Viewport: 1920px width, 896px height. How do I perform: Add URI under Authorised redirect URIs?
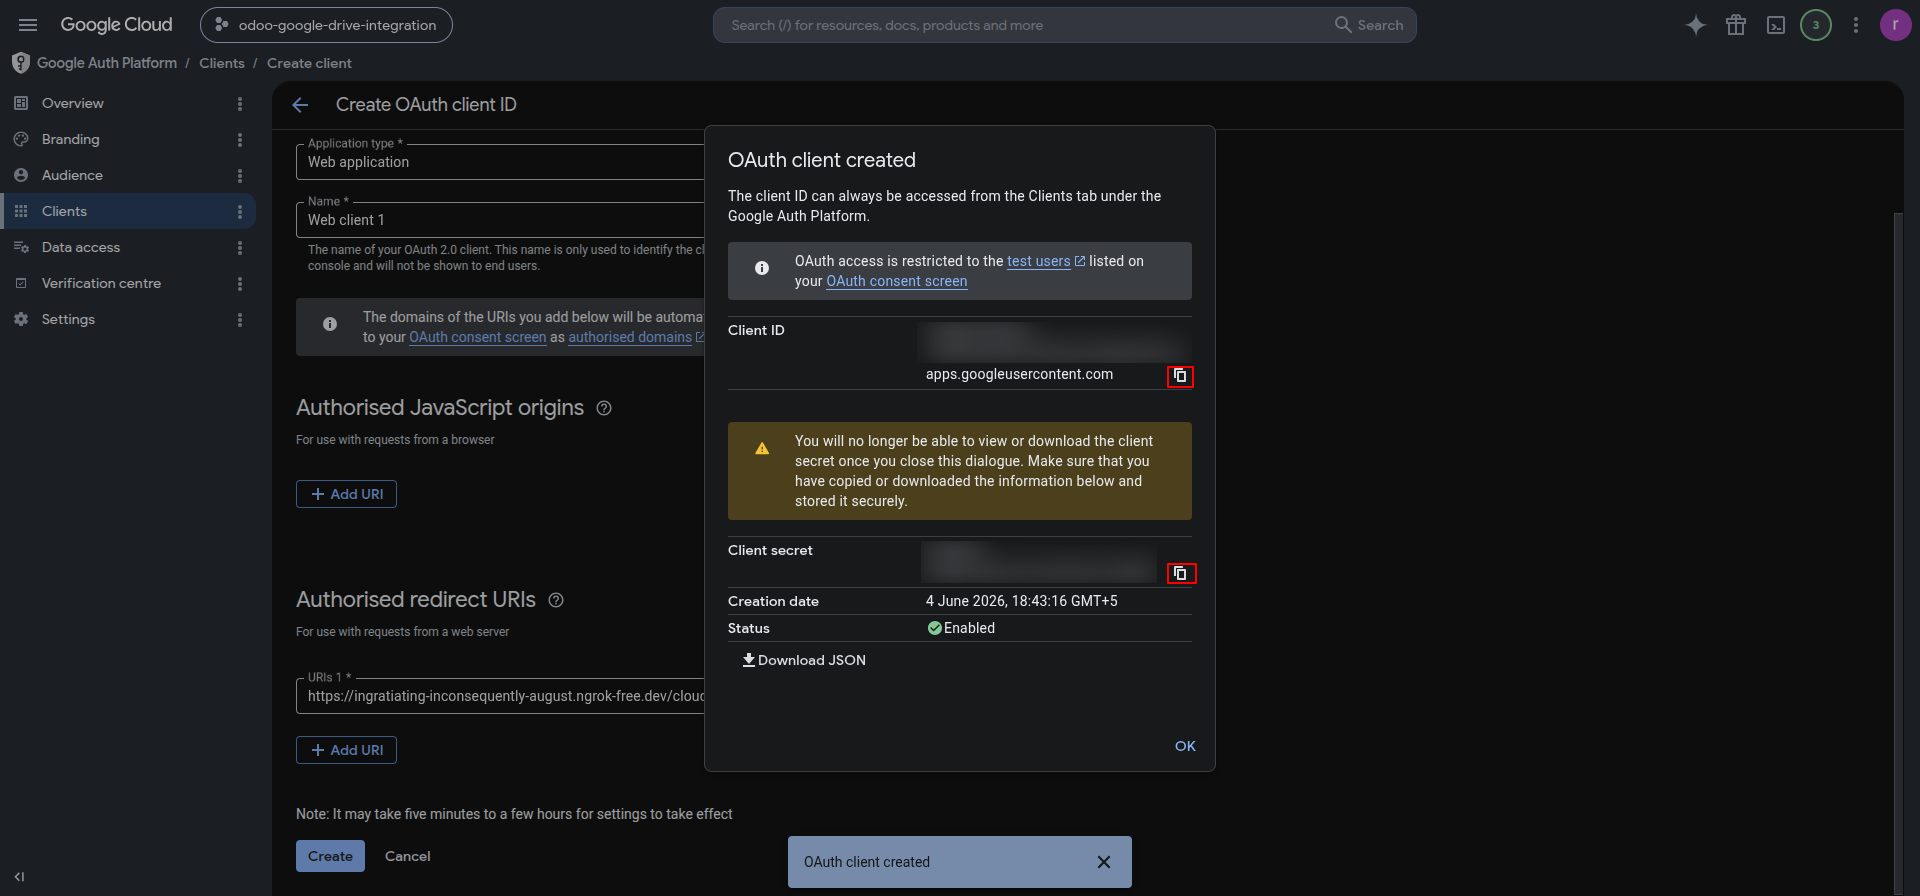coord(346,750)
